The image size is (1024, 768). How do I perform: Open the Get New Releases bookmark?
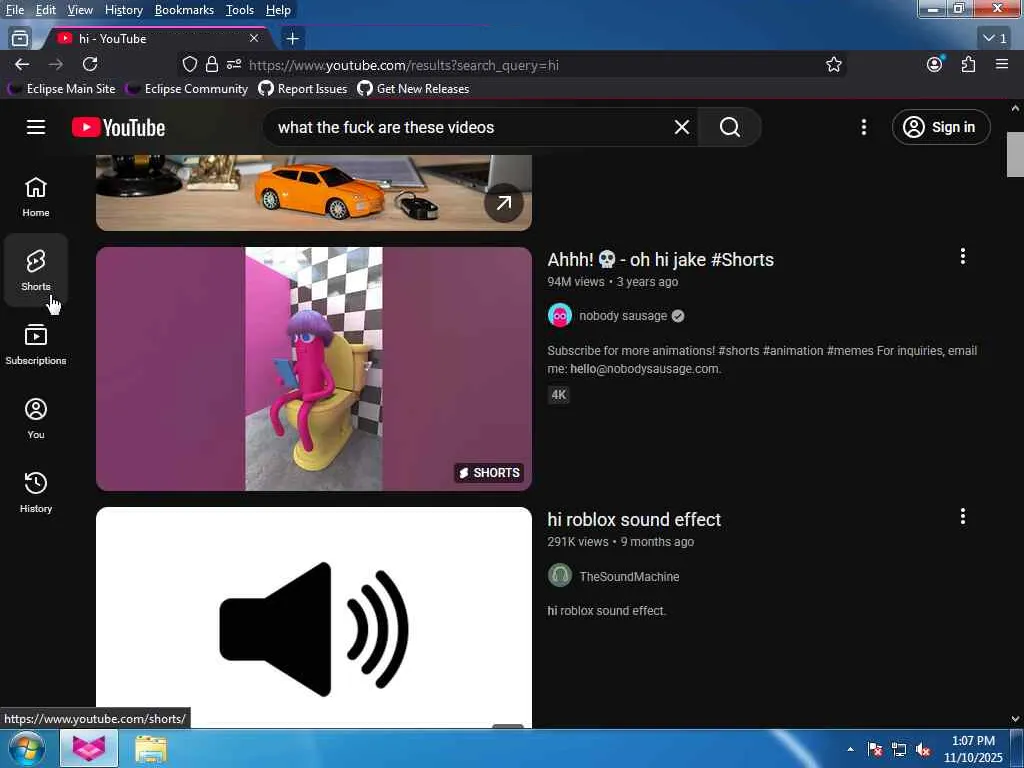coord(413,88)
